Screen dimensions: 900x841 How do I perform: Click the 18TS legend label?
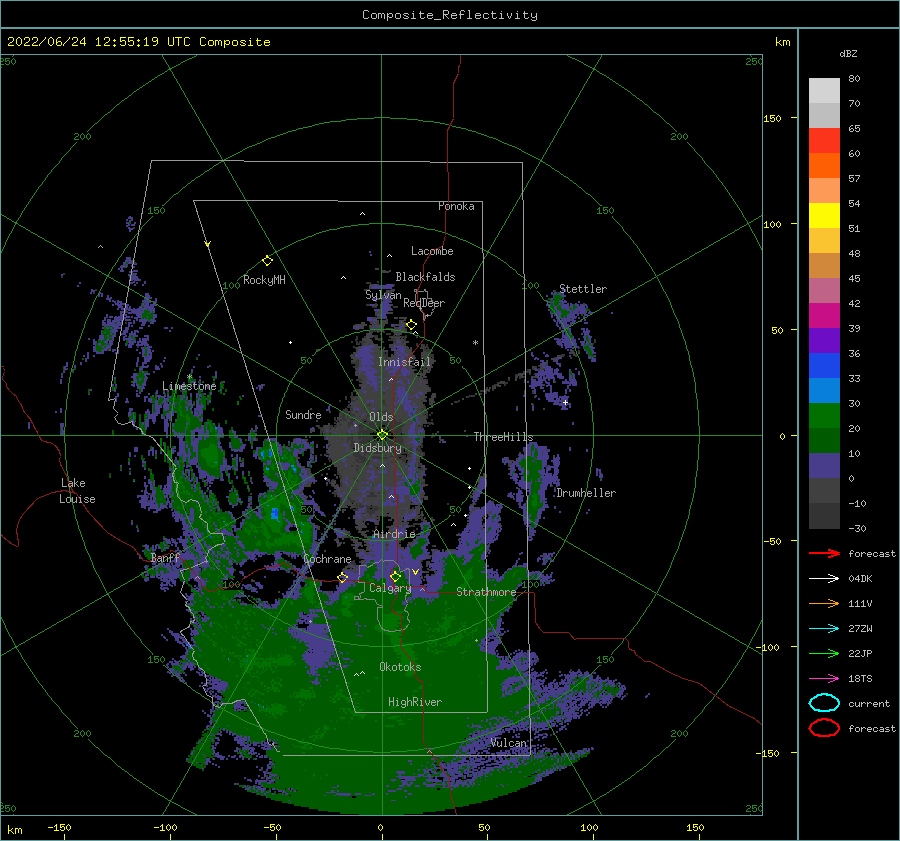click(860, 679)
